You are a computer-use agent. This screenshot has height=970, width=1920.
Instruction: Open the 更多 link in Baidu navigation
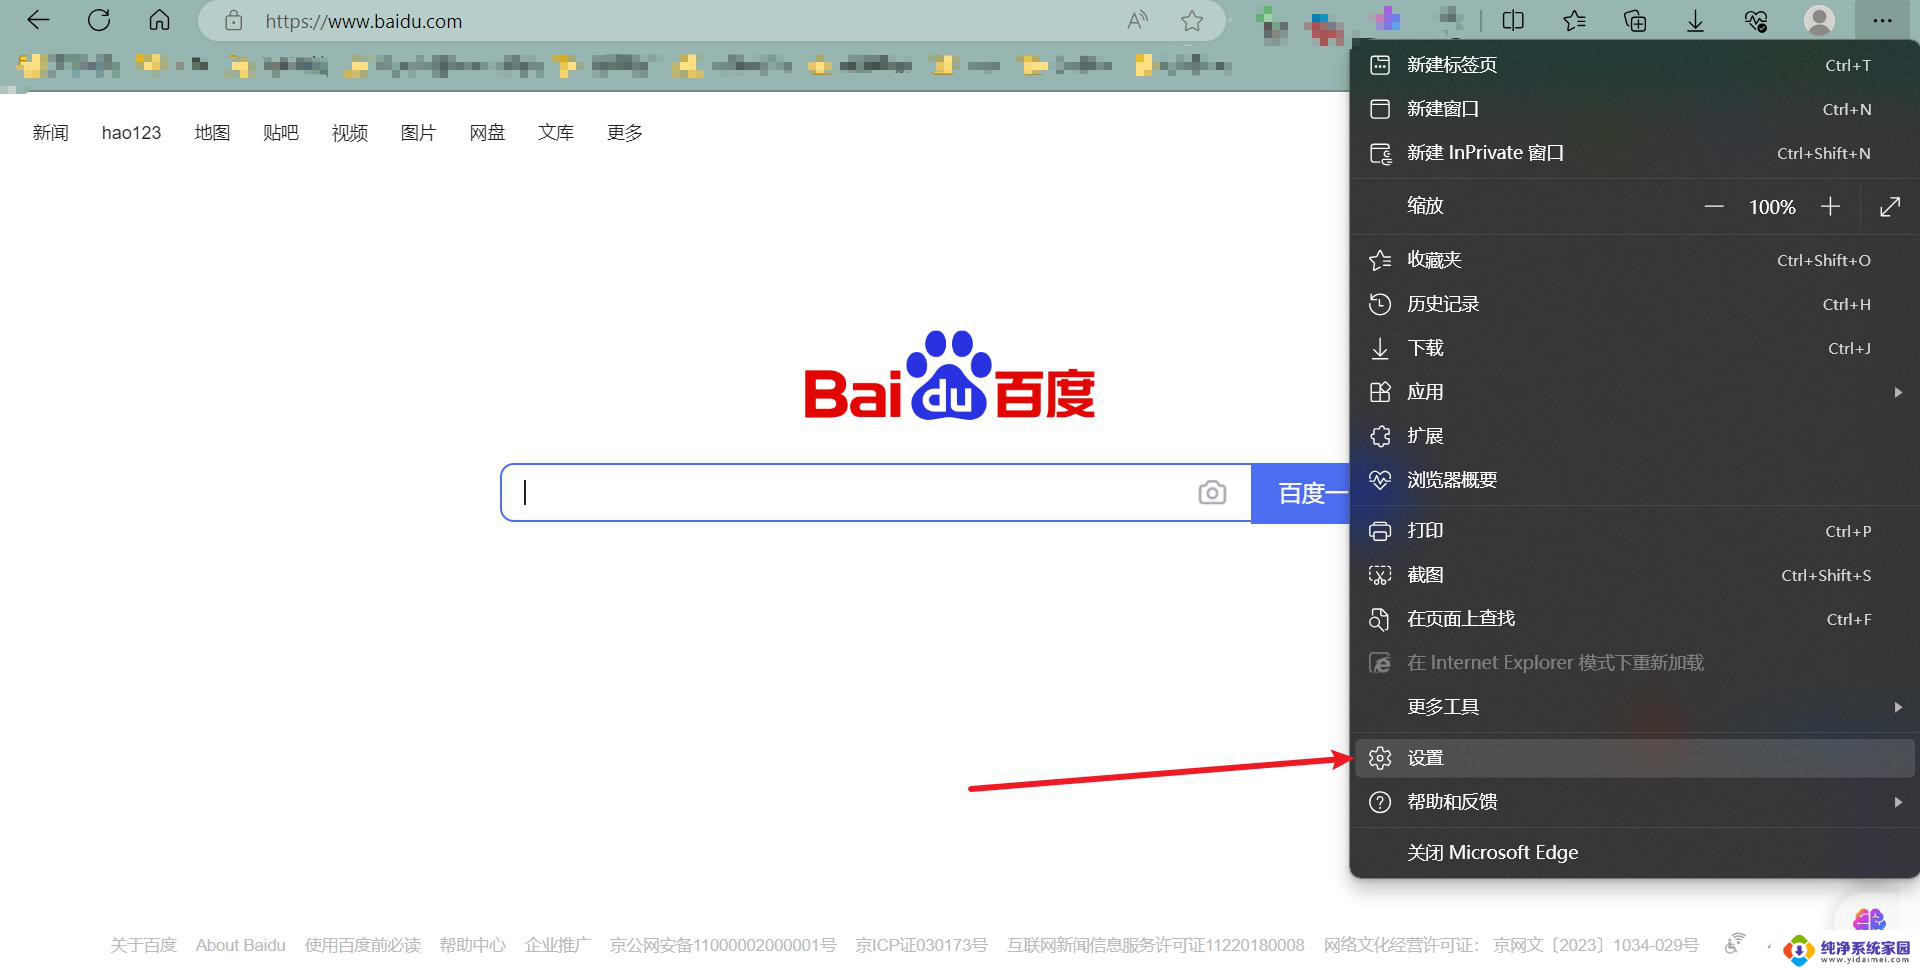coord(625,133)
